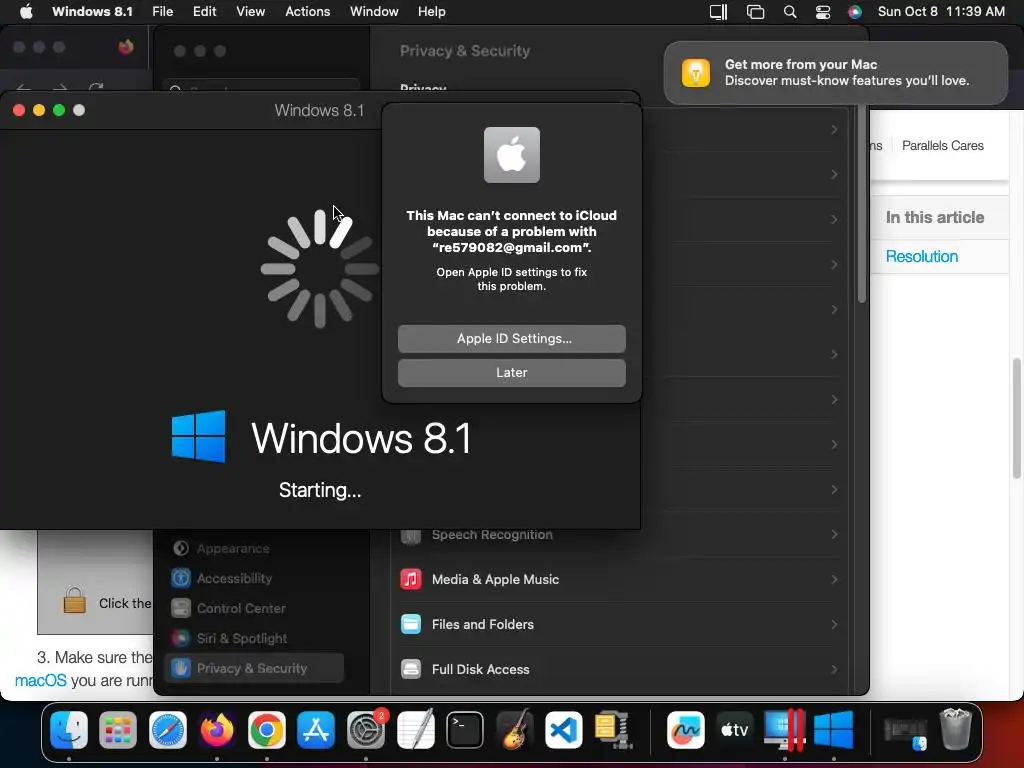Expand Media & Apple Music chevron
The height and width of the screenshot is (768, 1024).
coord(834,579)
